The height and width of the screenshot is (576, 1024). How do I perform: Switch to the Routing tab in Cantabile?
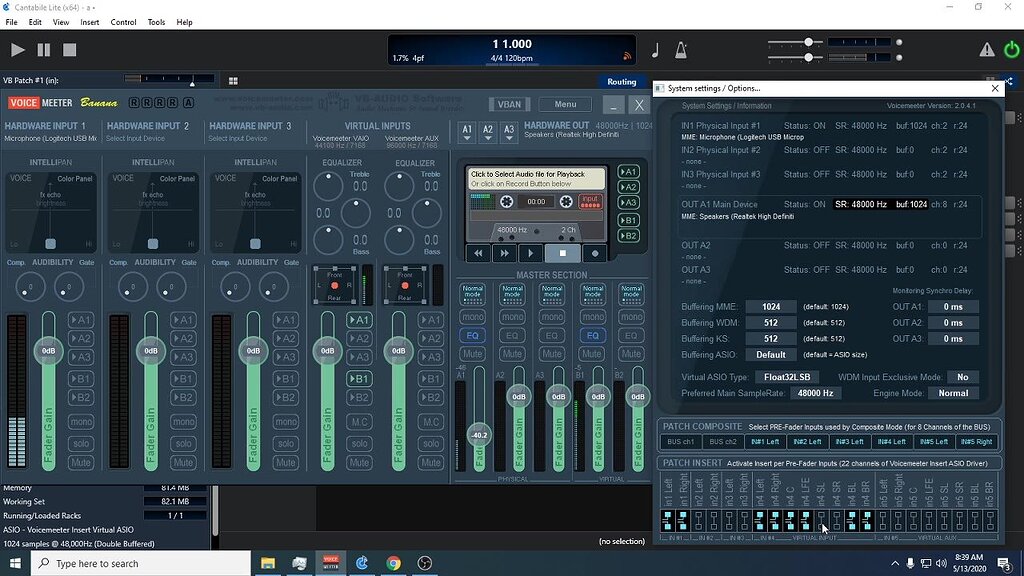pos(622,82)
